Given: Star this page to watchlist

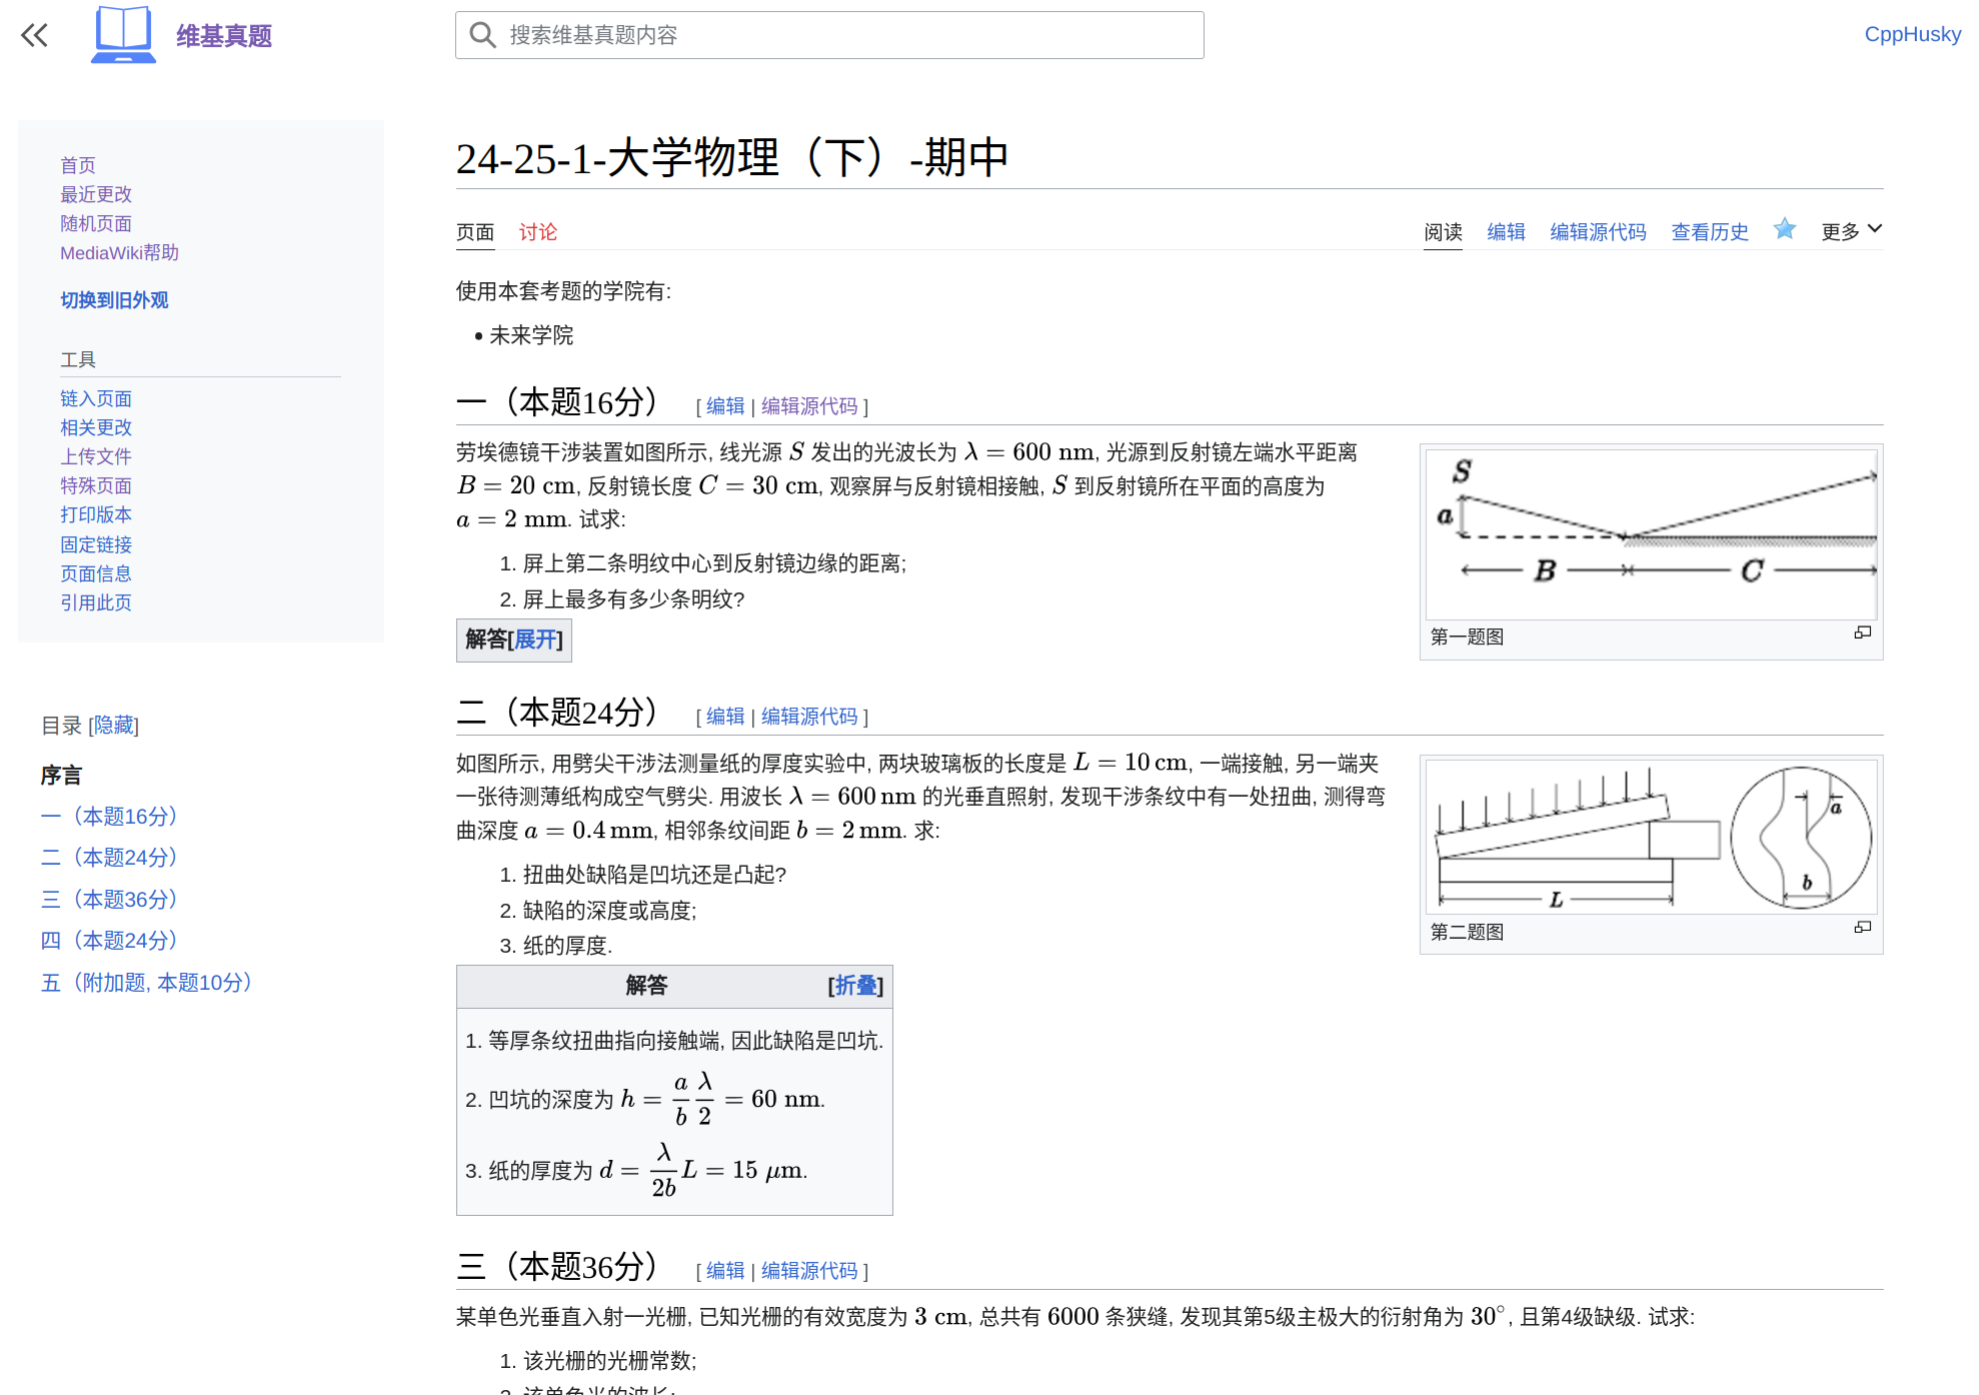Looking at the screenshot, I should coord(1784,230).
